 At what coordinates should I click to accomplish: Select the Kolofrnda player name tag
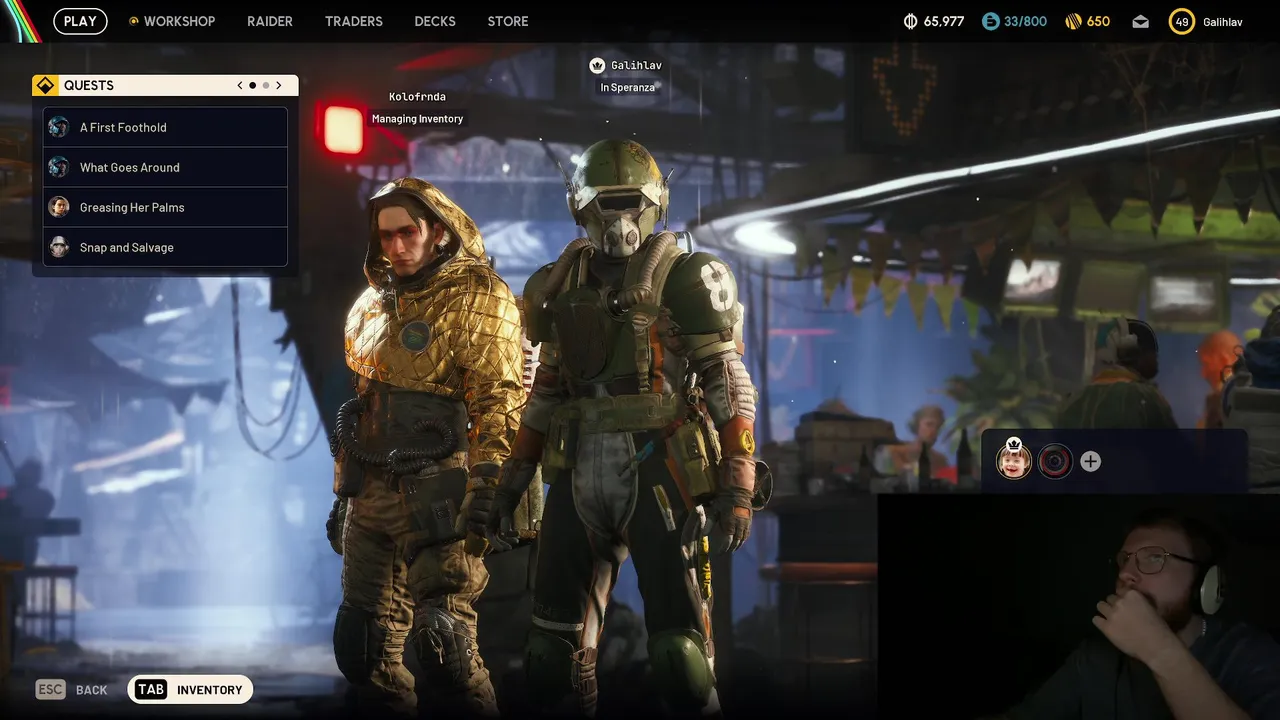417,97
